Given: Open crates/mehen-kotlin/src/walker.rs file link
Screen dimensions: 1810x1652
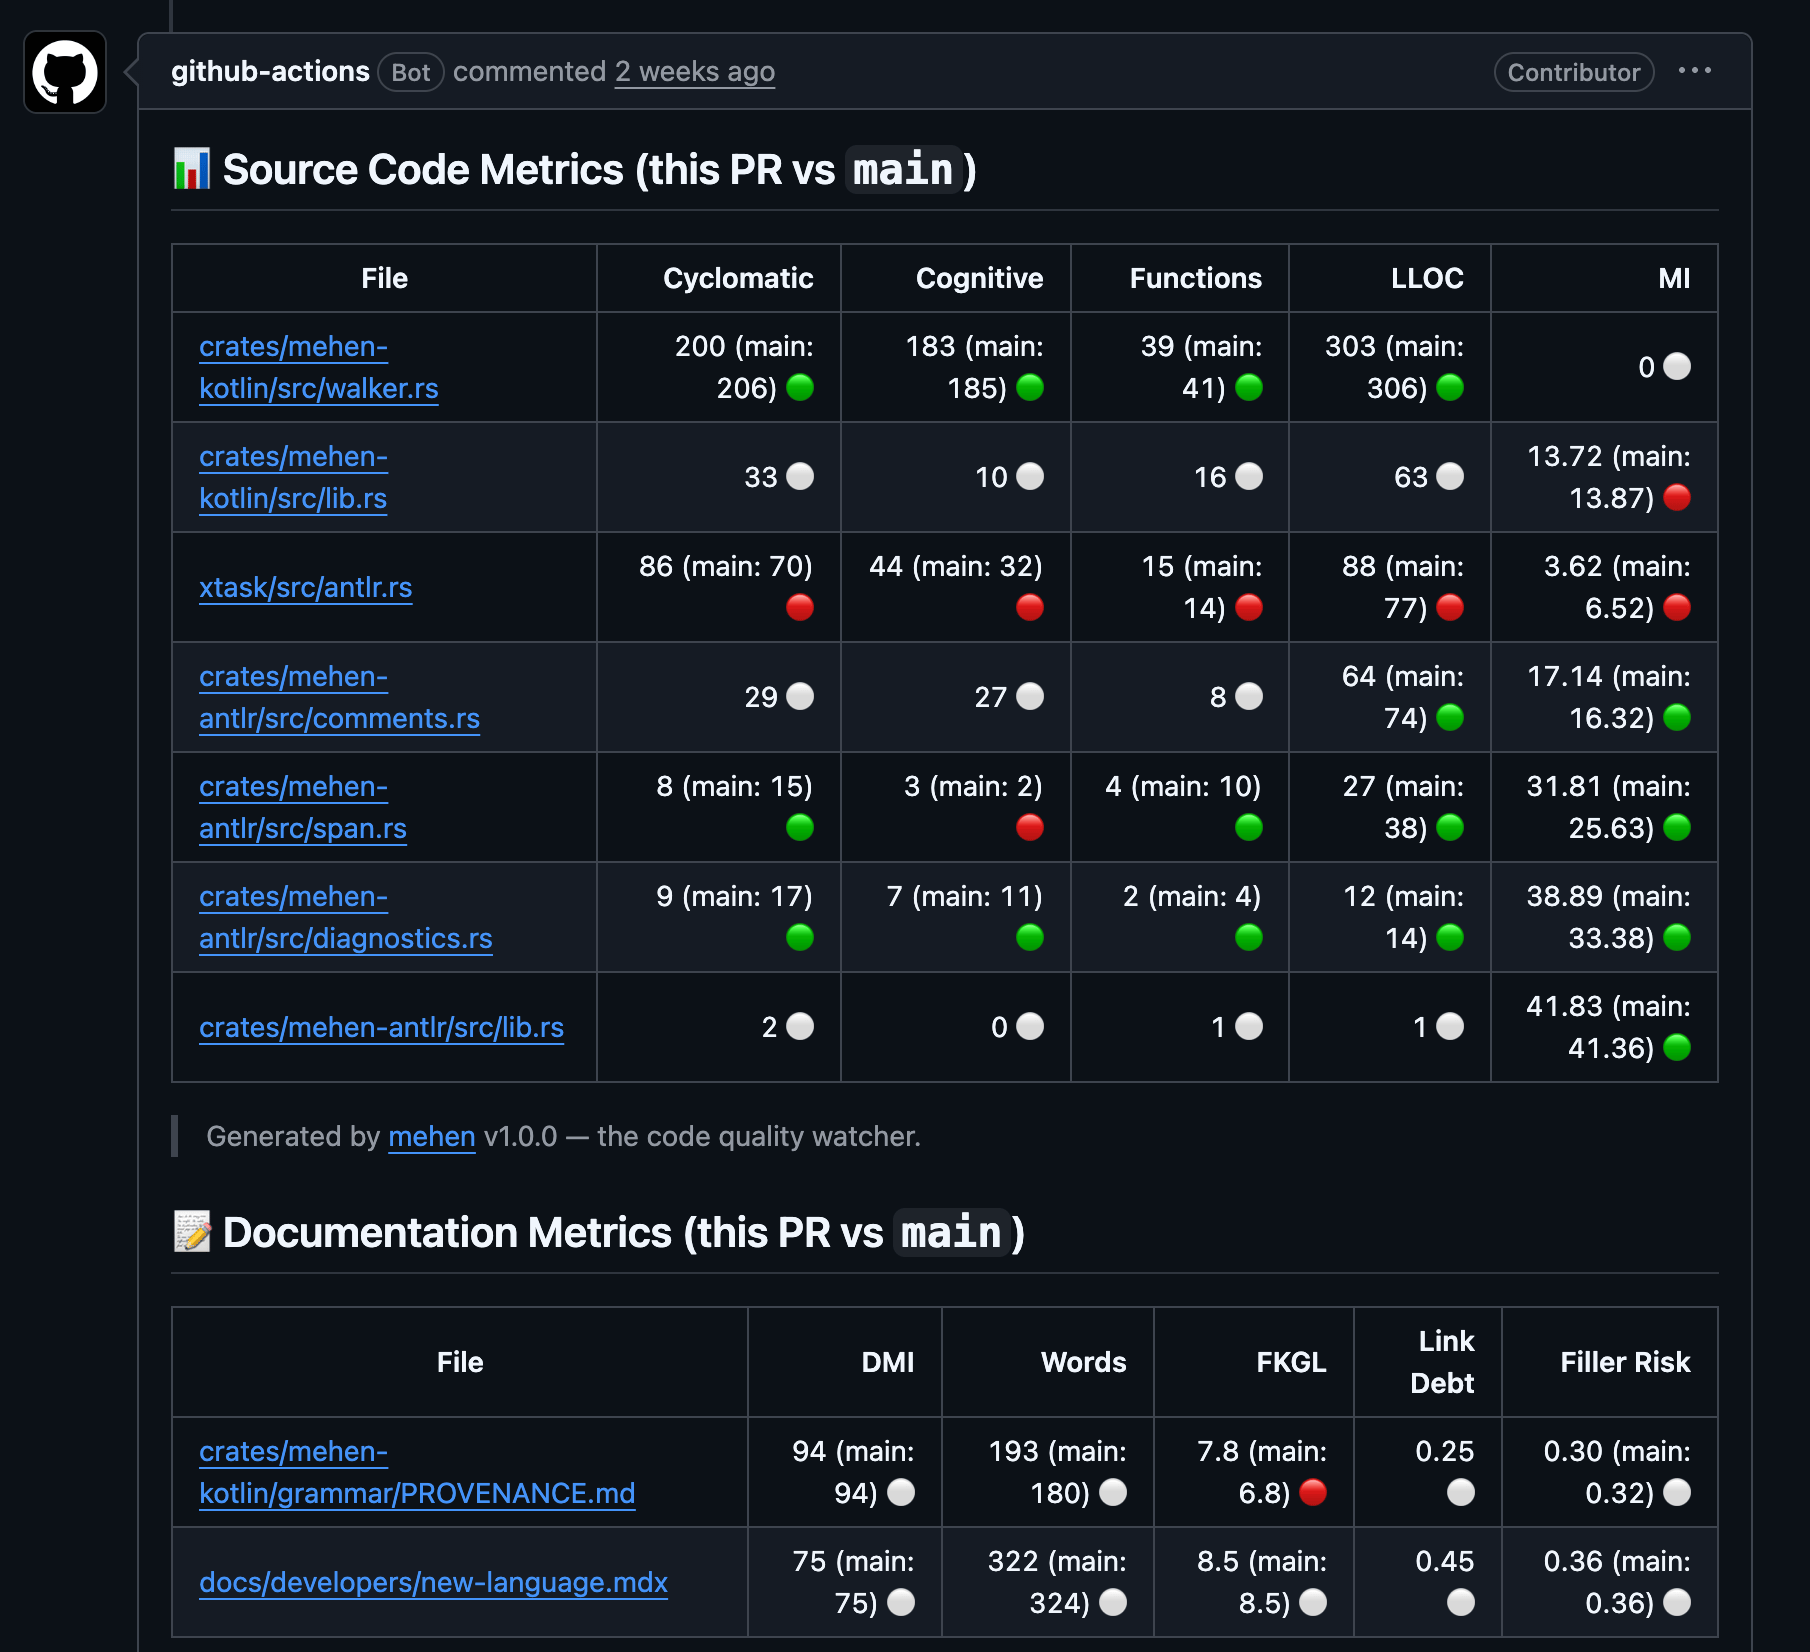Looking at the screenshot, I should point(319,367).
